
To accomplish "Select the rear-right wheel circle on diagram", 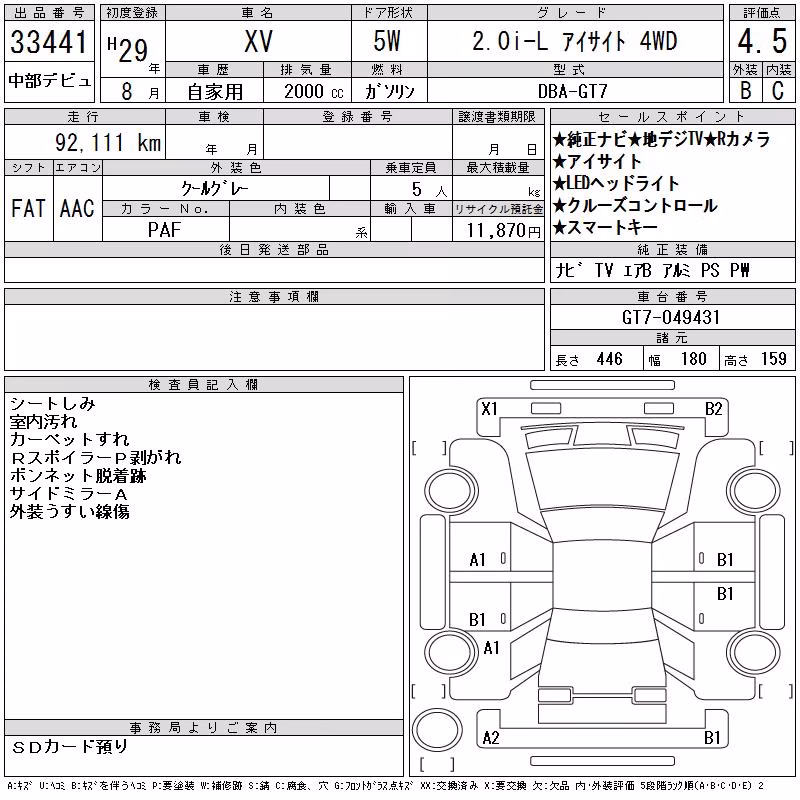I will pyautogui.click(x=755, y=652).
